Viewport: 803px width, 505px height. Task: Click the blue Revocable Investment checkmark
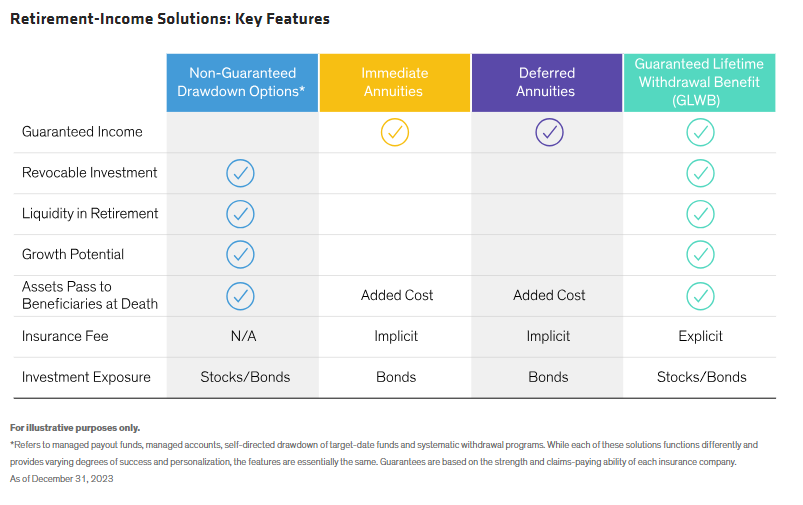240,173
